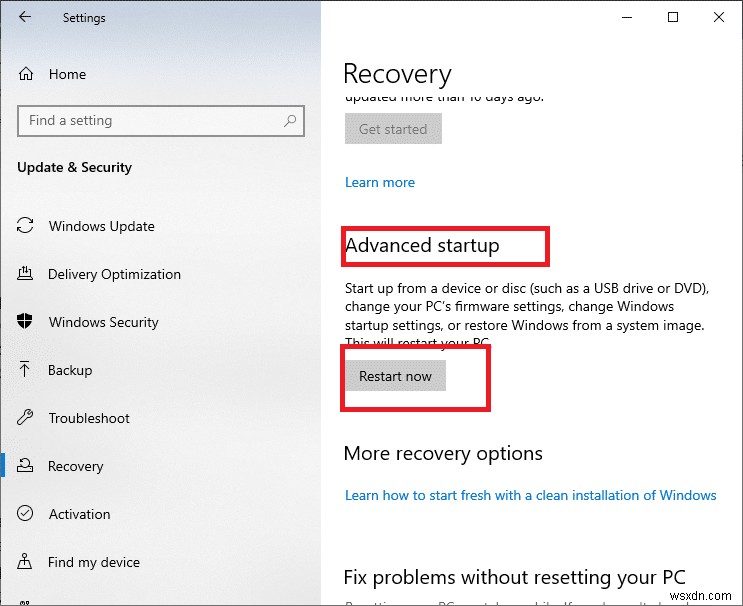Open the Learn more link

click(x=380, y=182)
